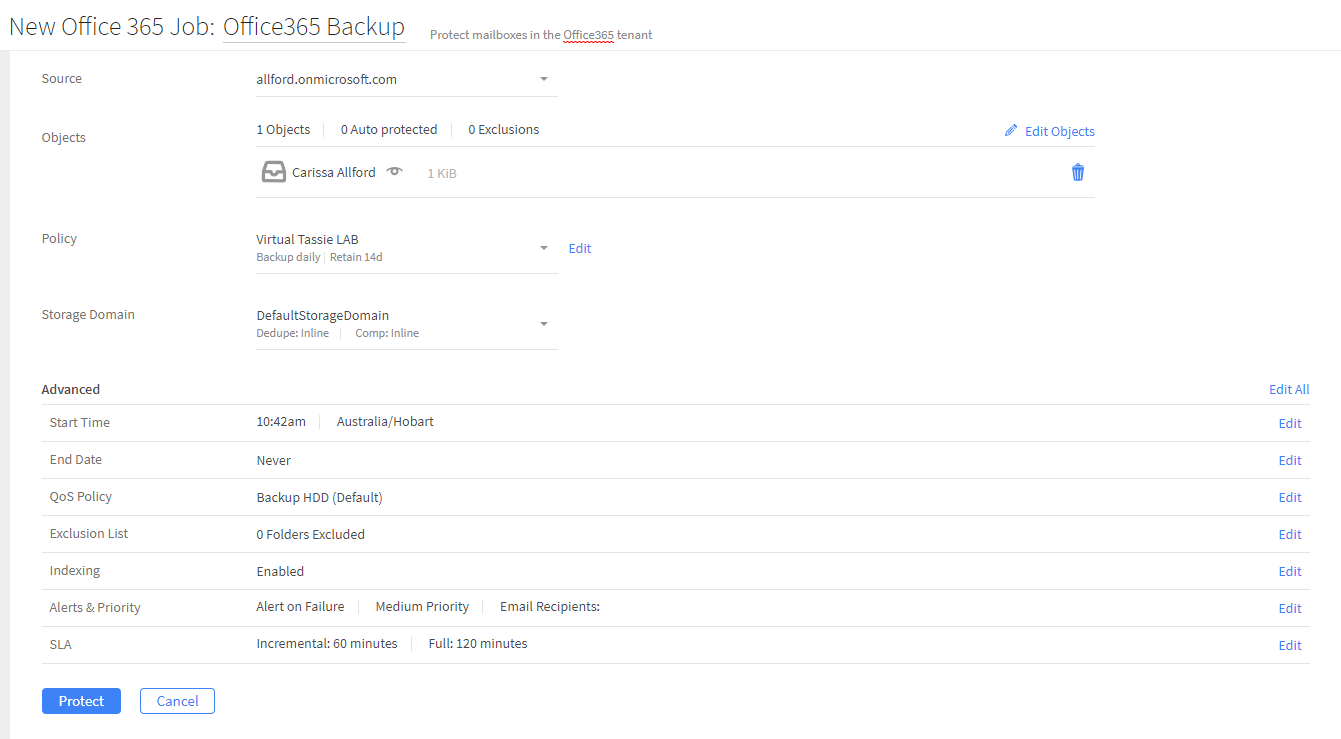Click the Alert on Failure value
Image resolution: width=1341 pixels, height=739 pixels.
(x=300, y=606)
